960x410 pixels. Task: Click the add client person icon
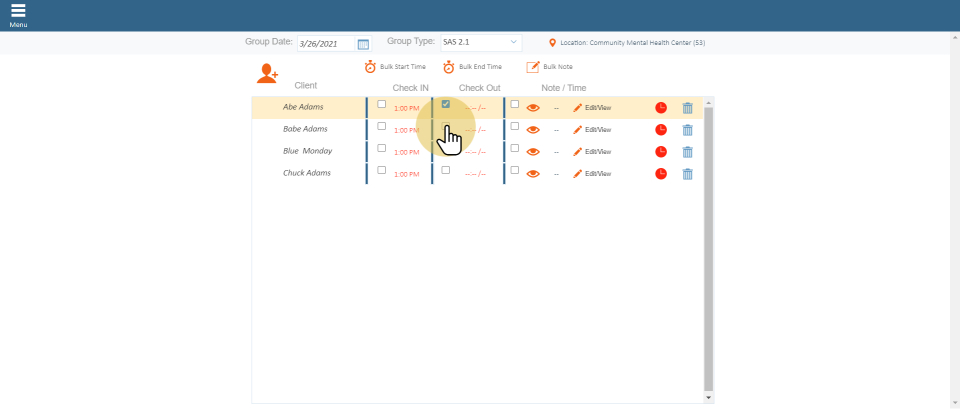coord(267,73)
